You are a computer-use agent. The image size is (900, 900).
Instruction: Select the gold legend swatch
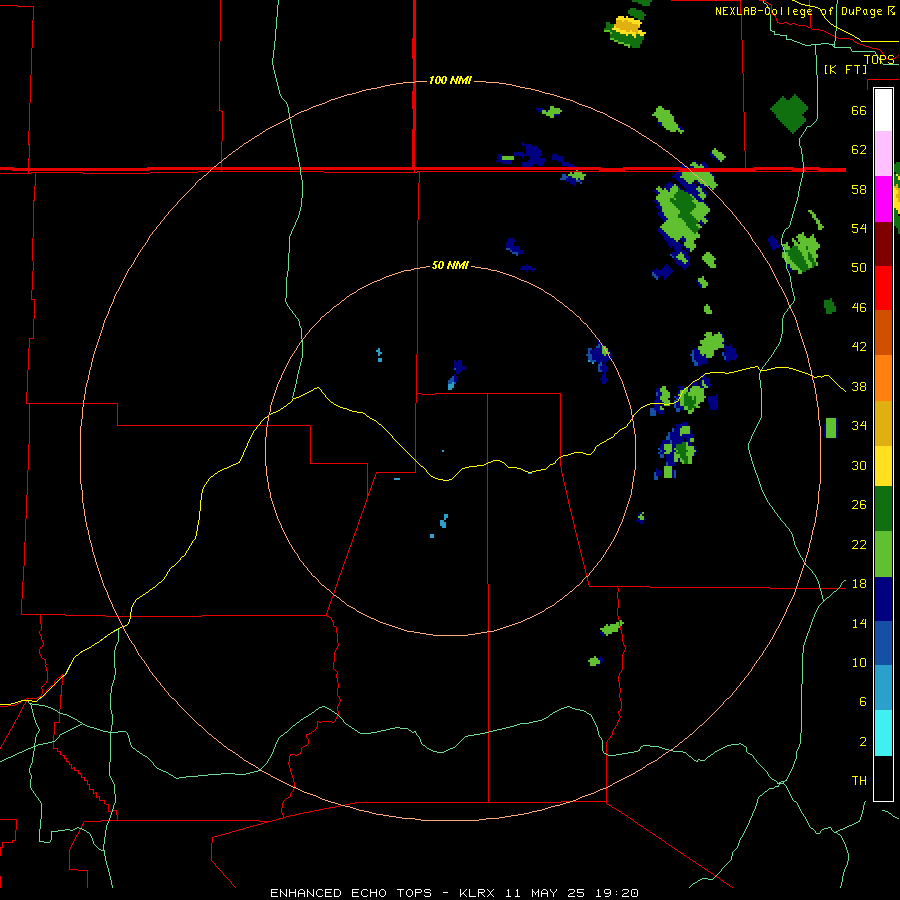tap(883, 423)
